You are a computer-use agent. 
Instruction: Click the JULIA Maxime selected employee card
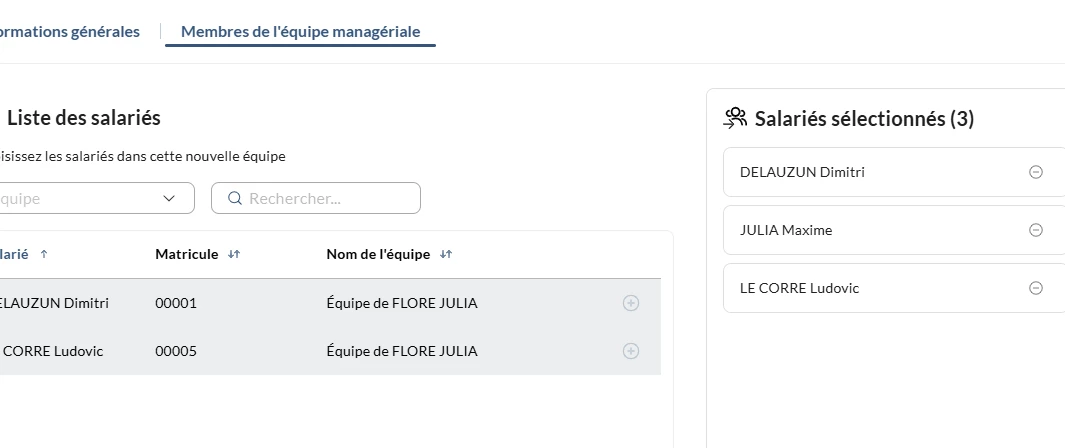[860, 230]
